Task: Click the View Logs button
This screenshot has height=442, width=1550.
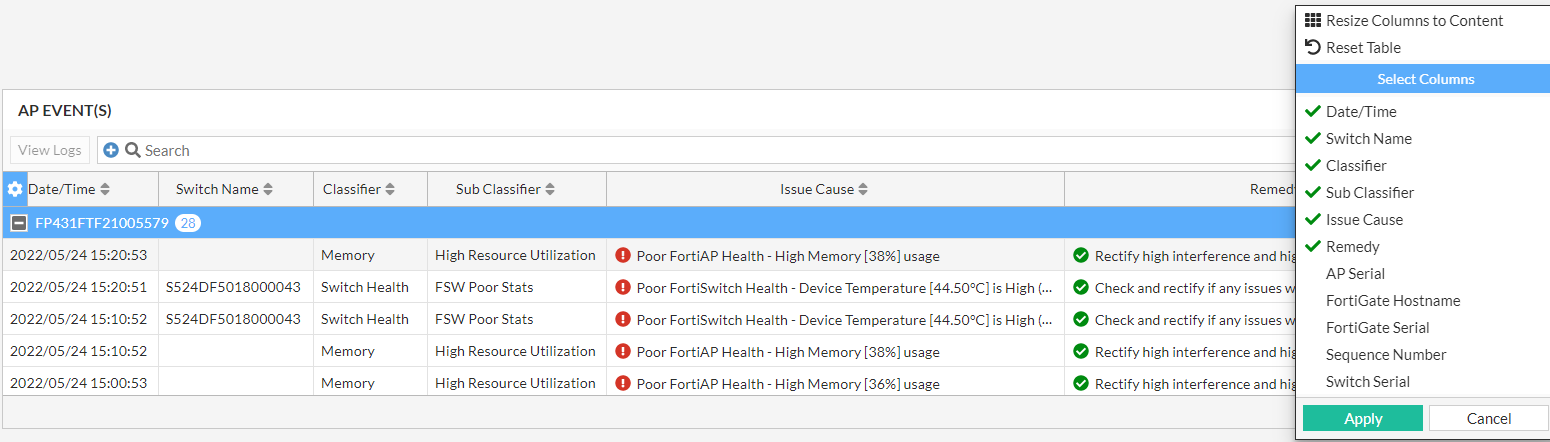Action: (x=50, y=150)
